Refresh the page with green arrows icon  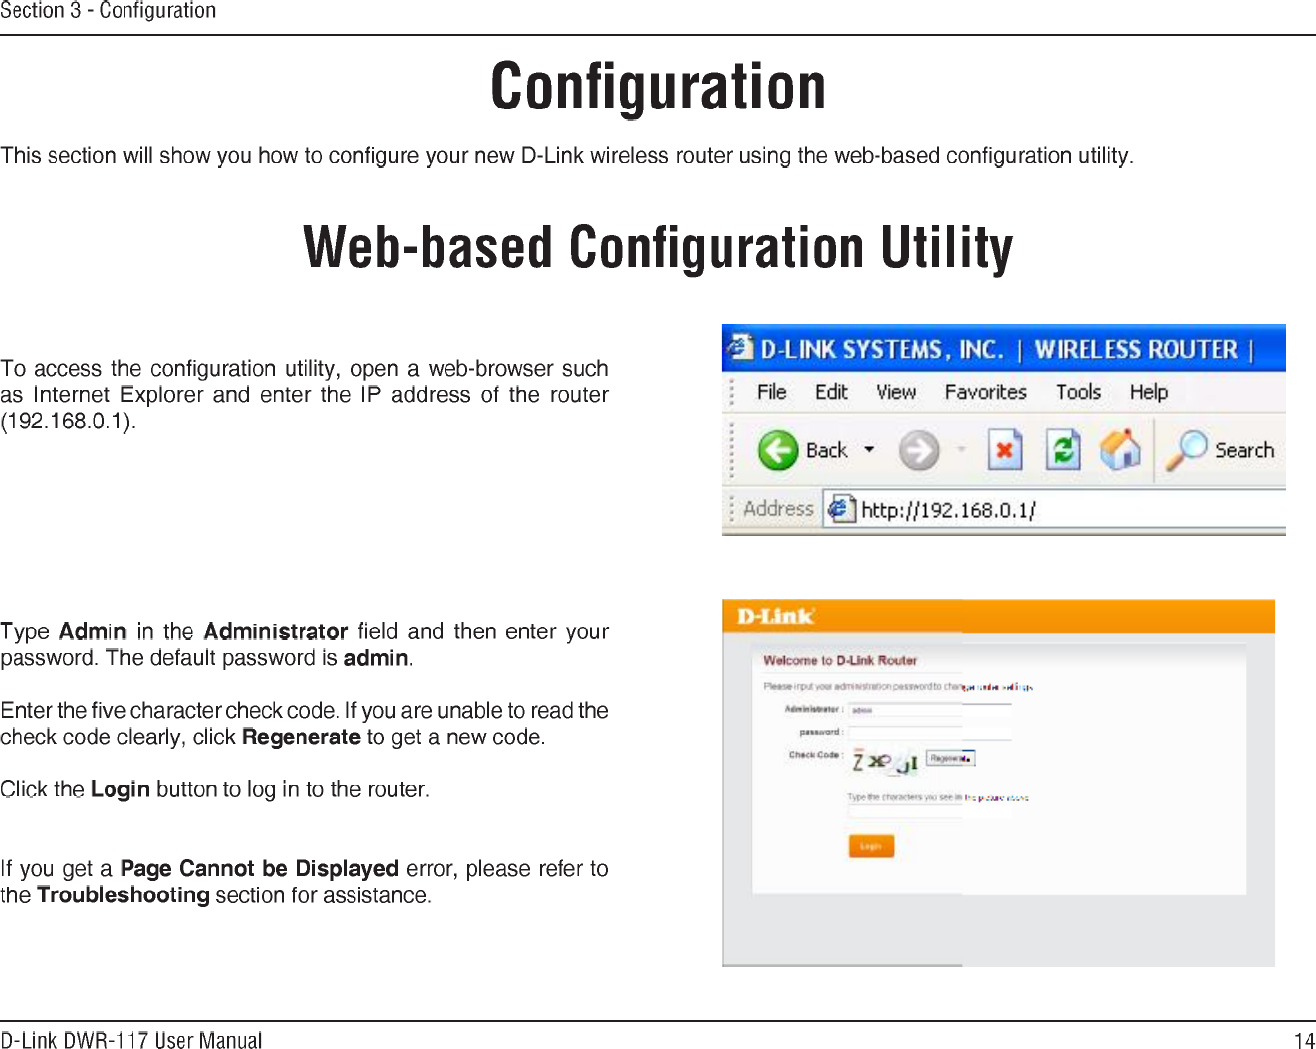click(x=1063, y=450)
